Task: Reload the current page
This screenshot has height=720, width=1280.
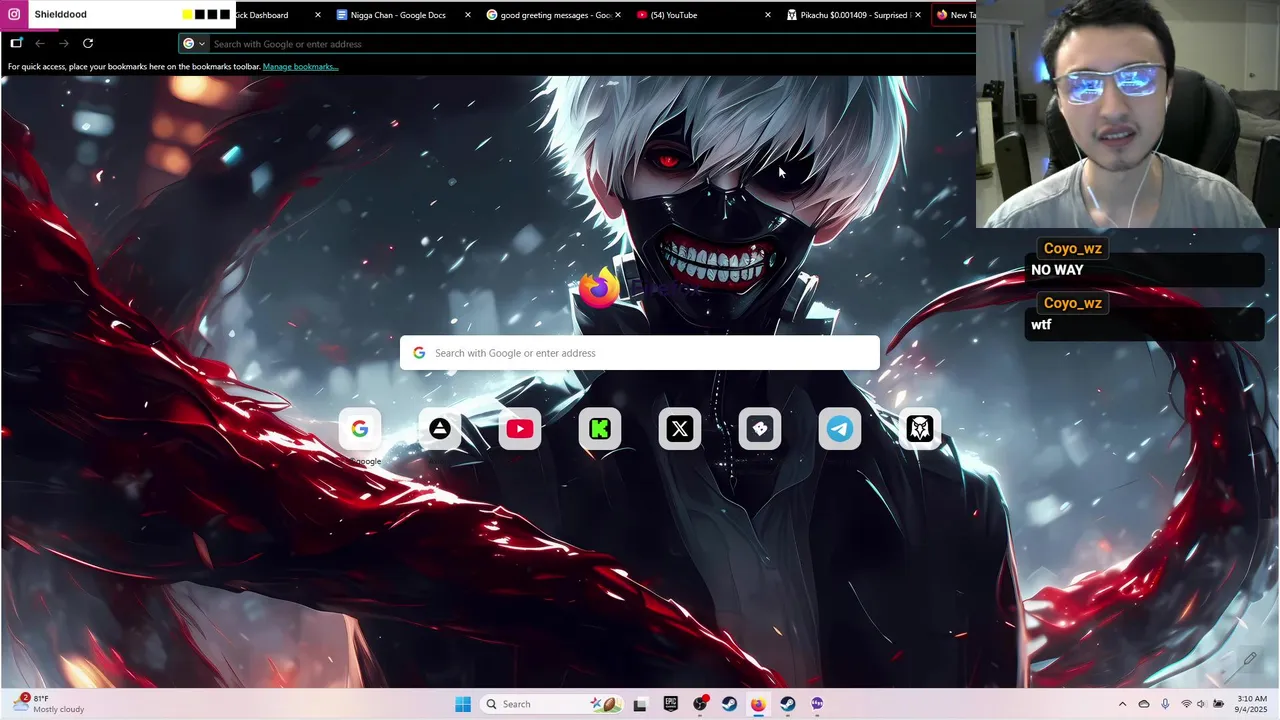Action: [x=88, y=43]
